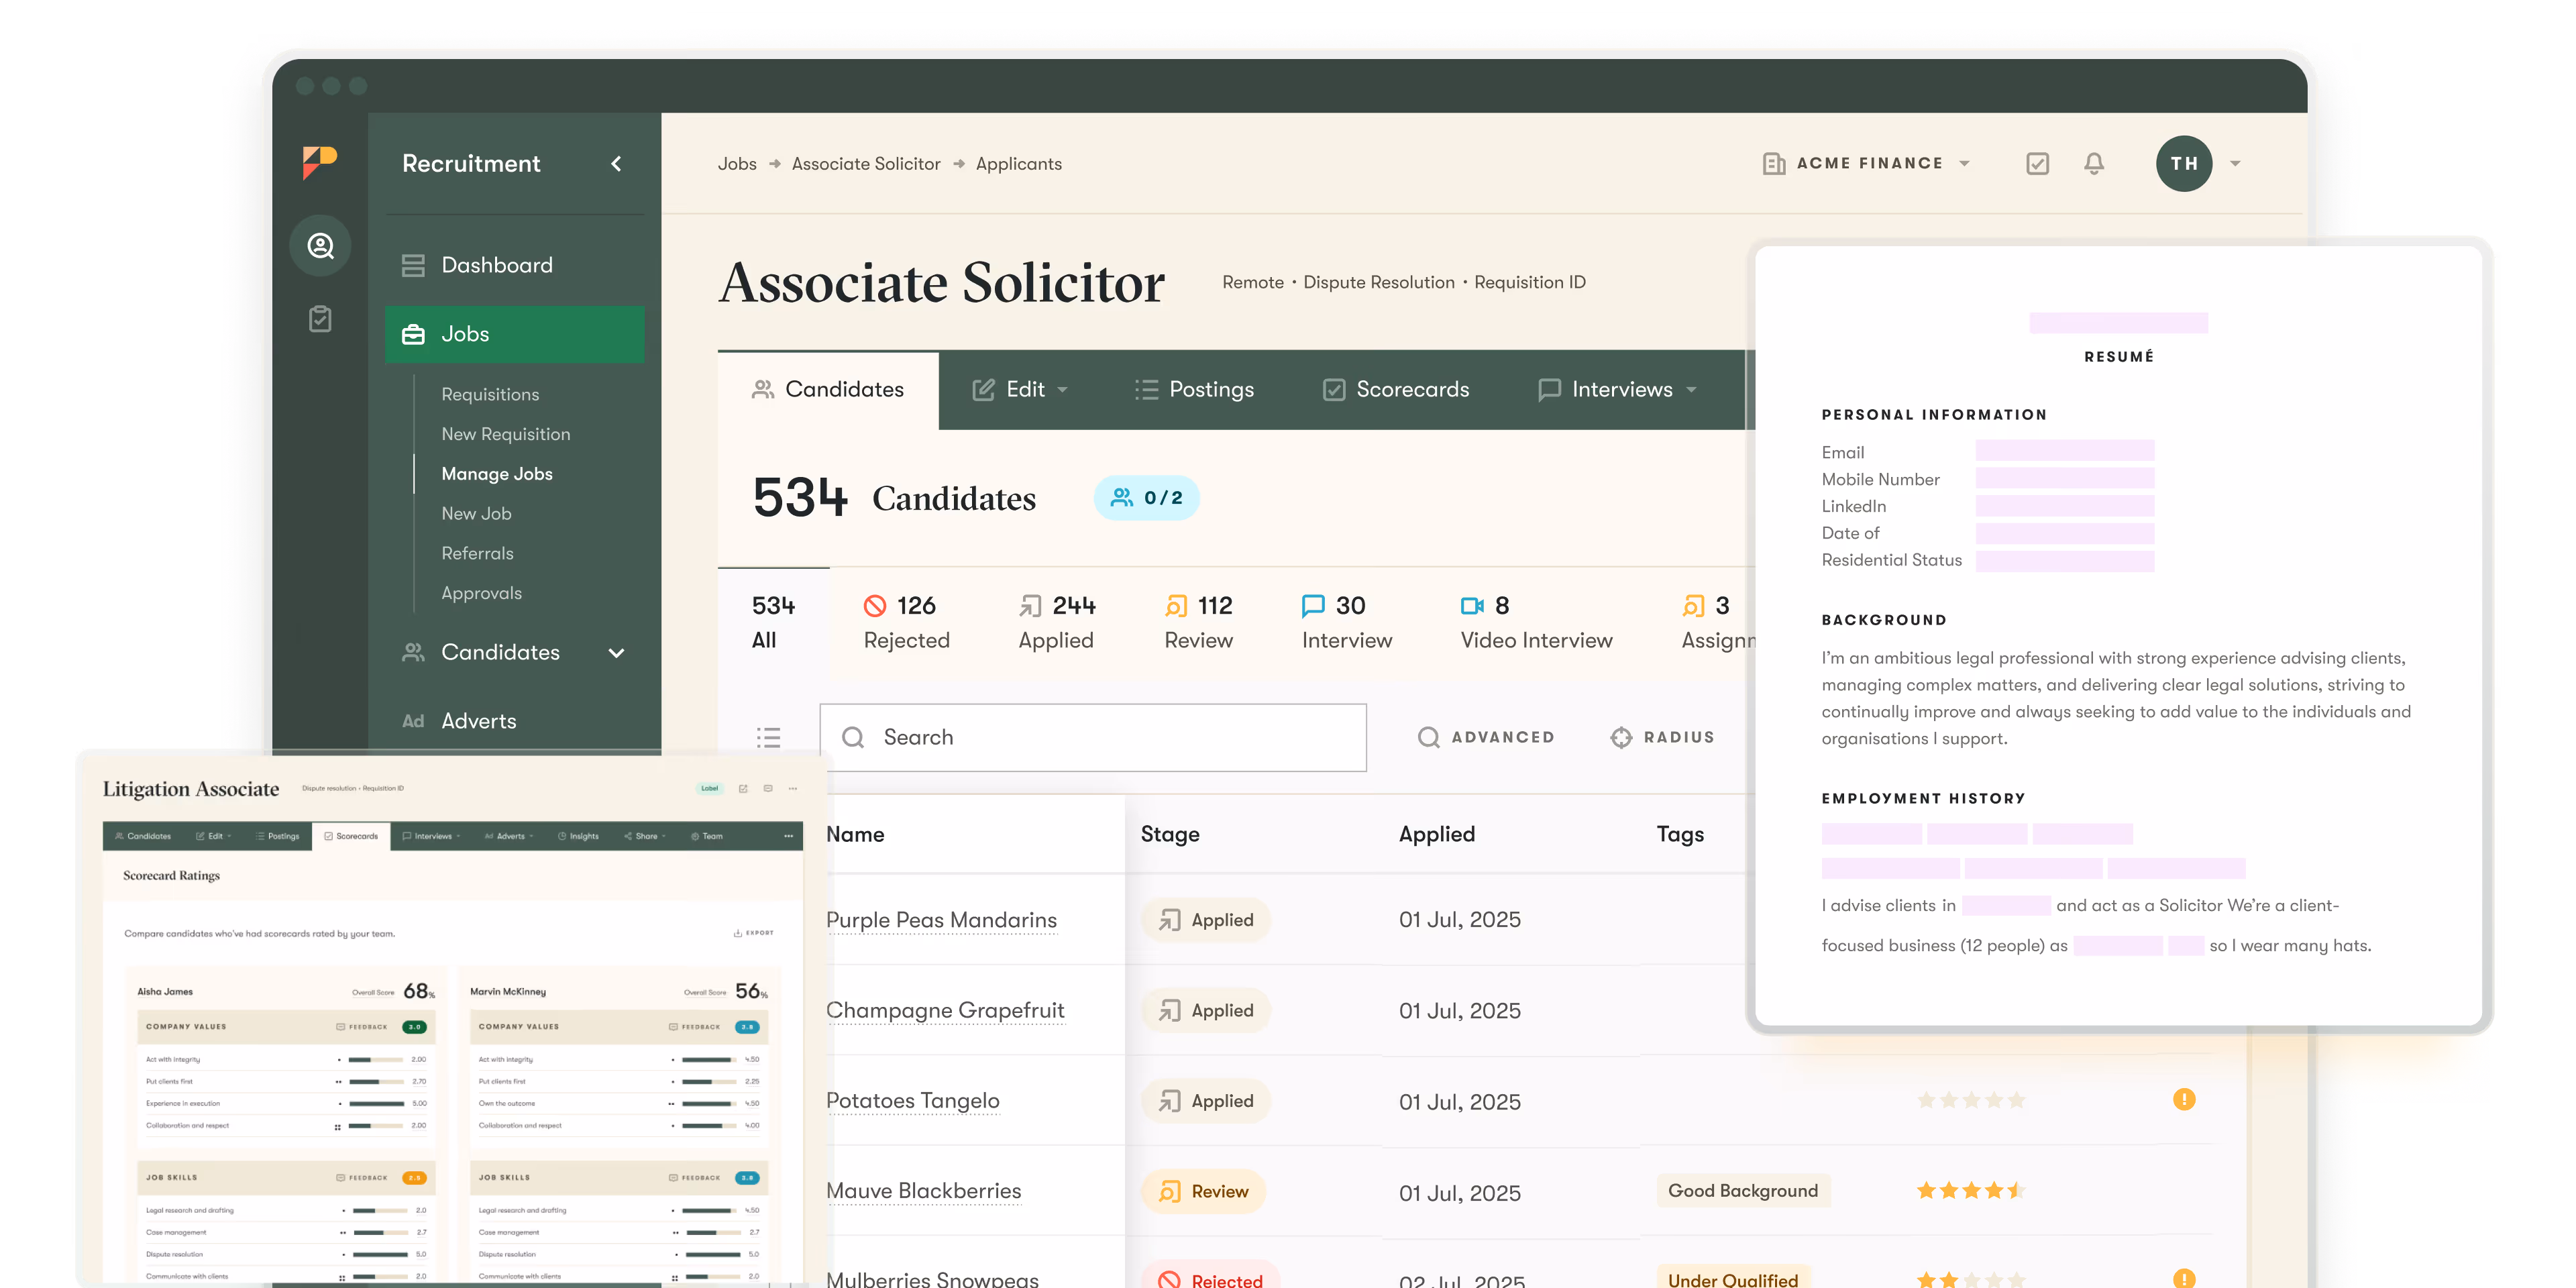2576x1288 pixels.
Task: Expand the Candidates sidebar section chevron
Action: pos(616,653)
